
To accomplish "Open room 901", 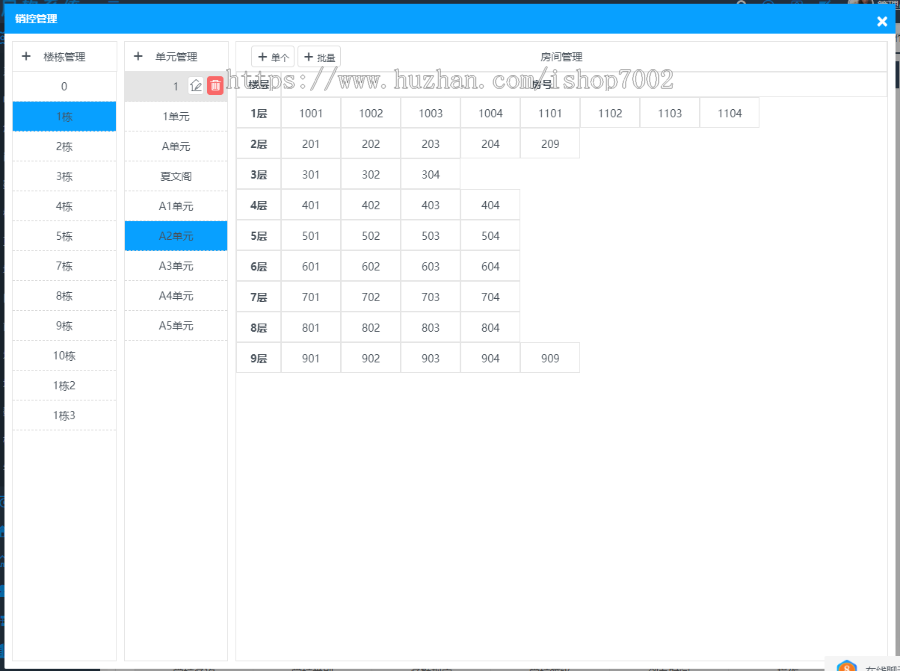I will tap(311, 358).
